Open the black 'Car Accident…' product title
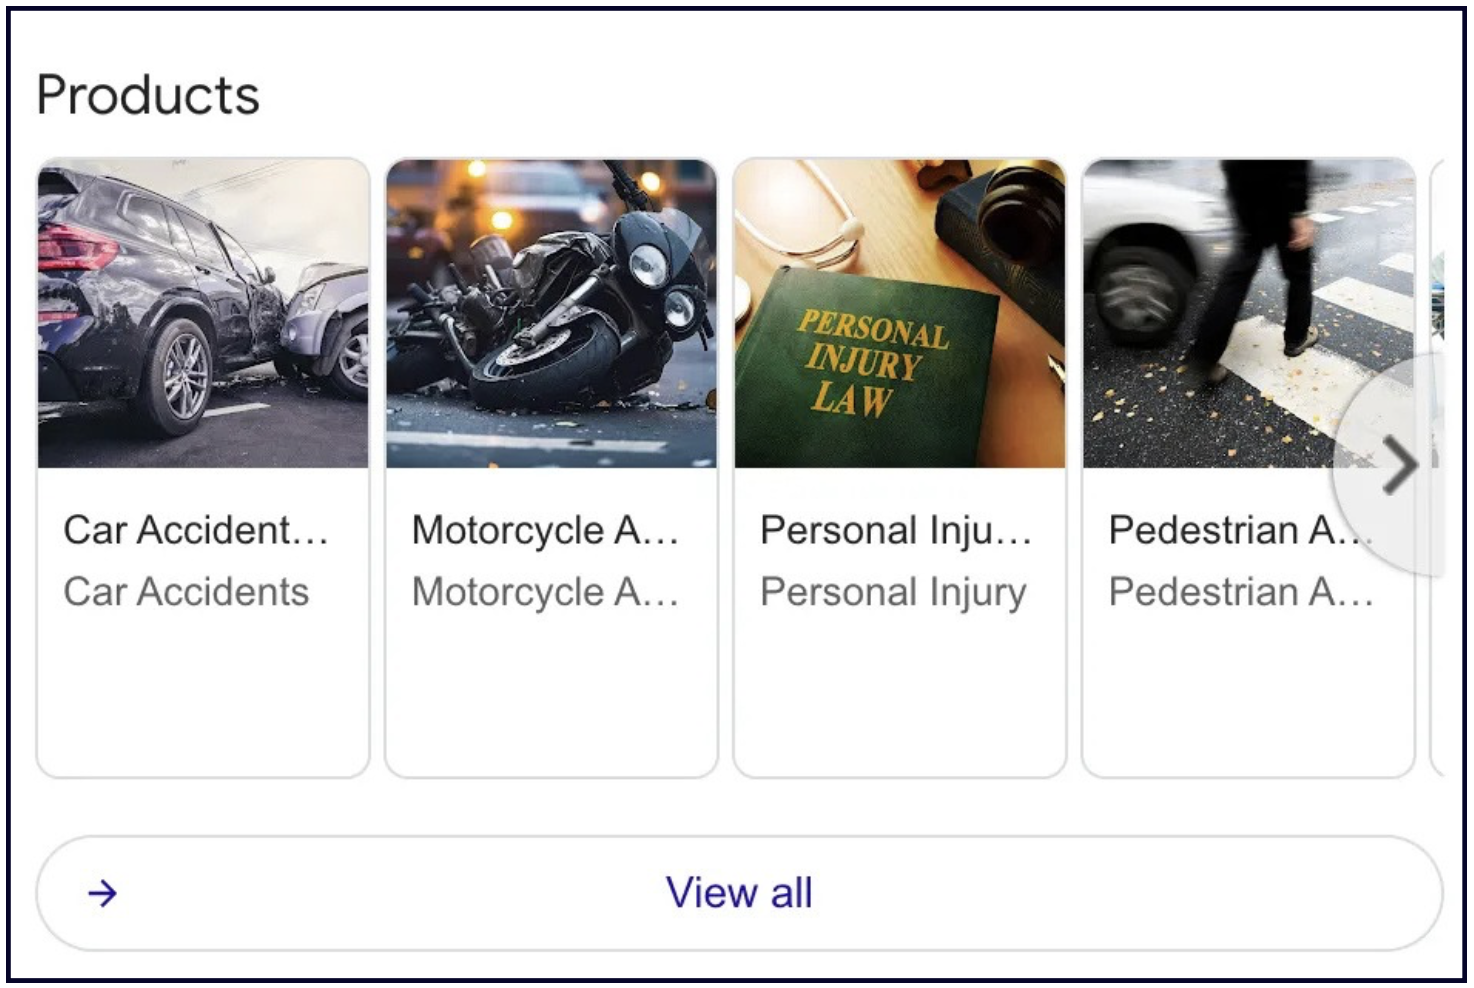The image size is (1474, 988). tap(196, 530)
